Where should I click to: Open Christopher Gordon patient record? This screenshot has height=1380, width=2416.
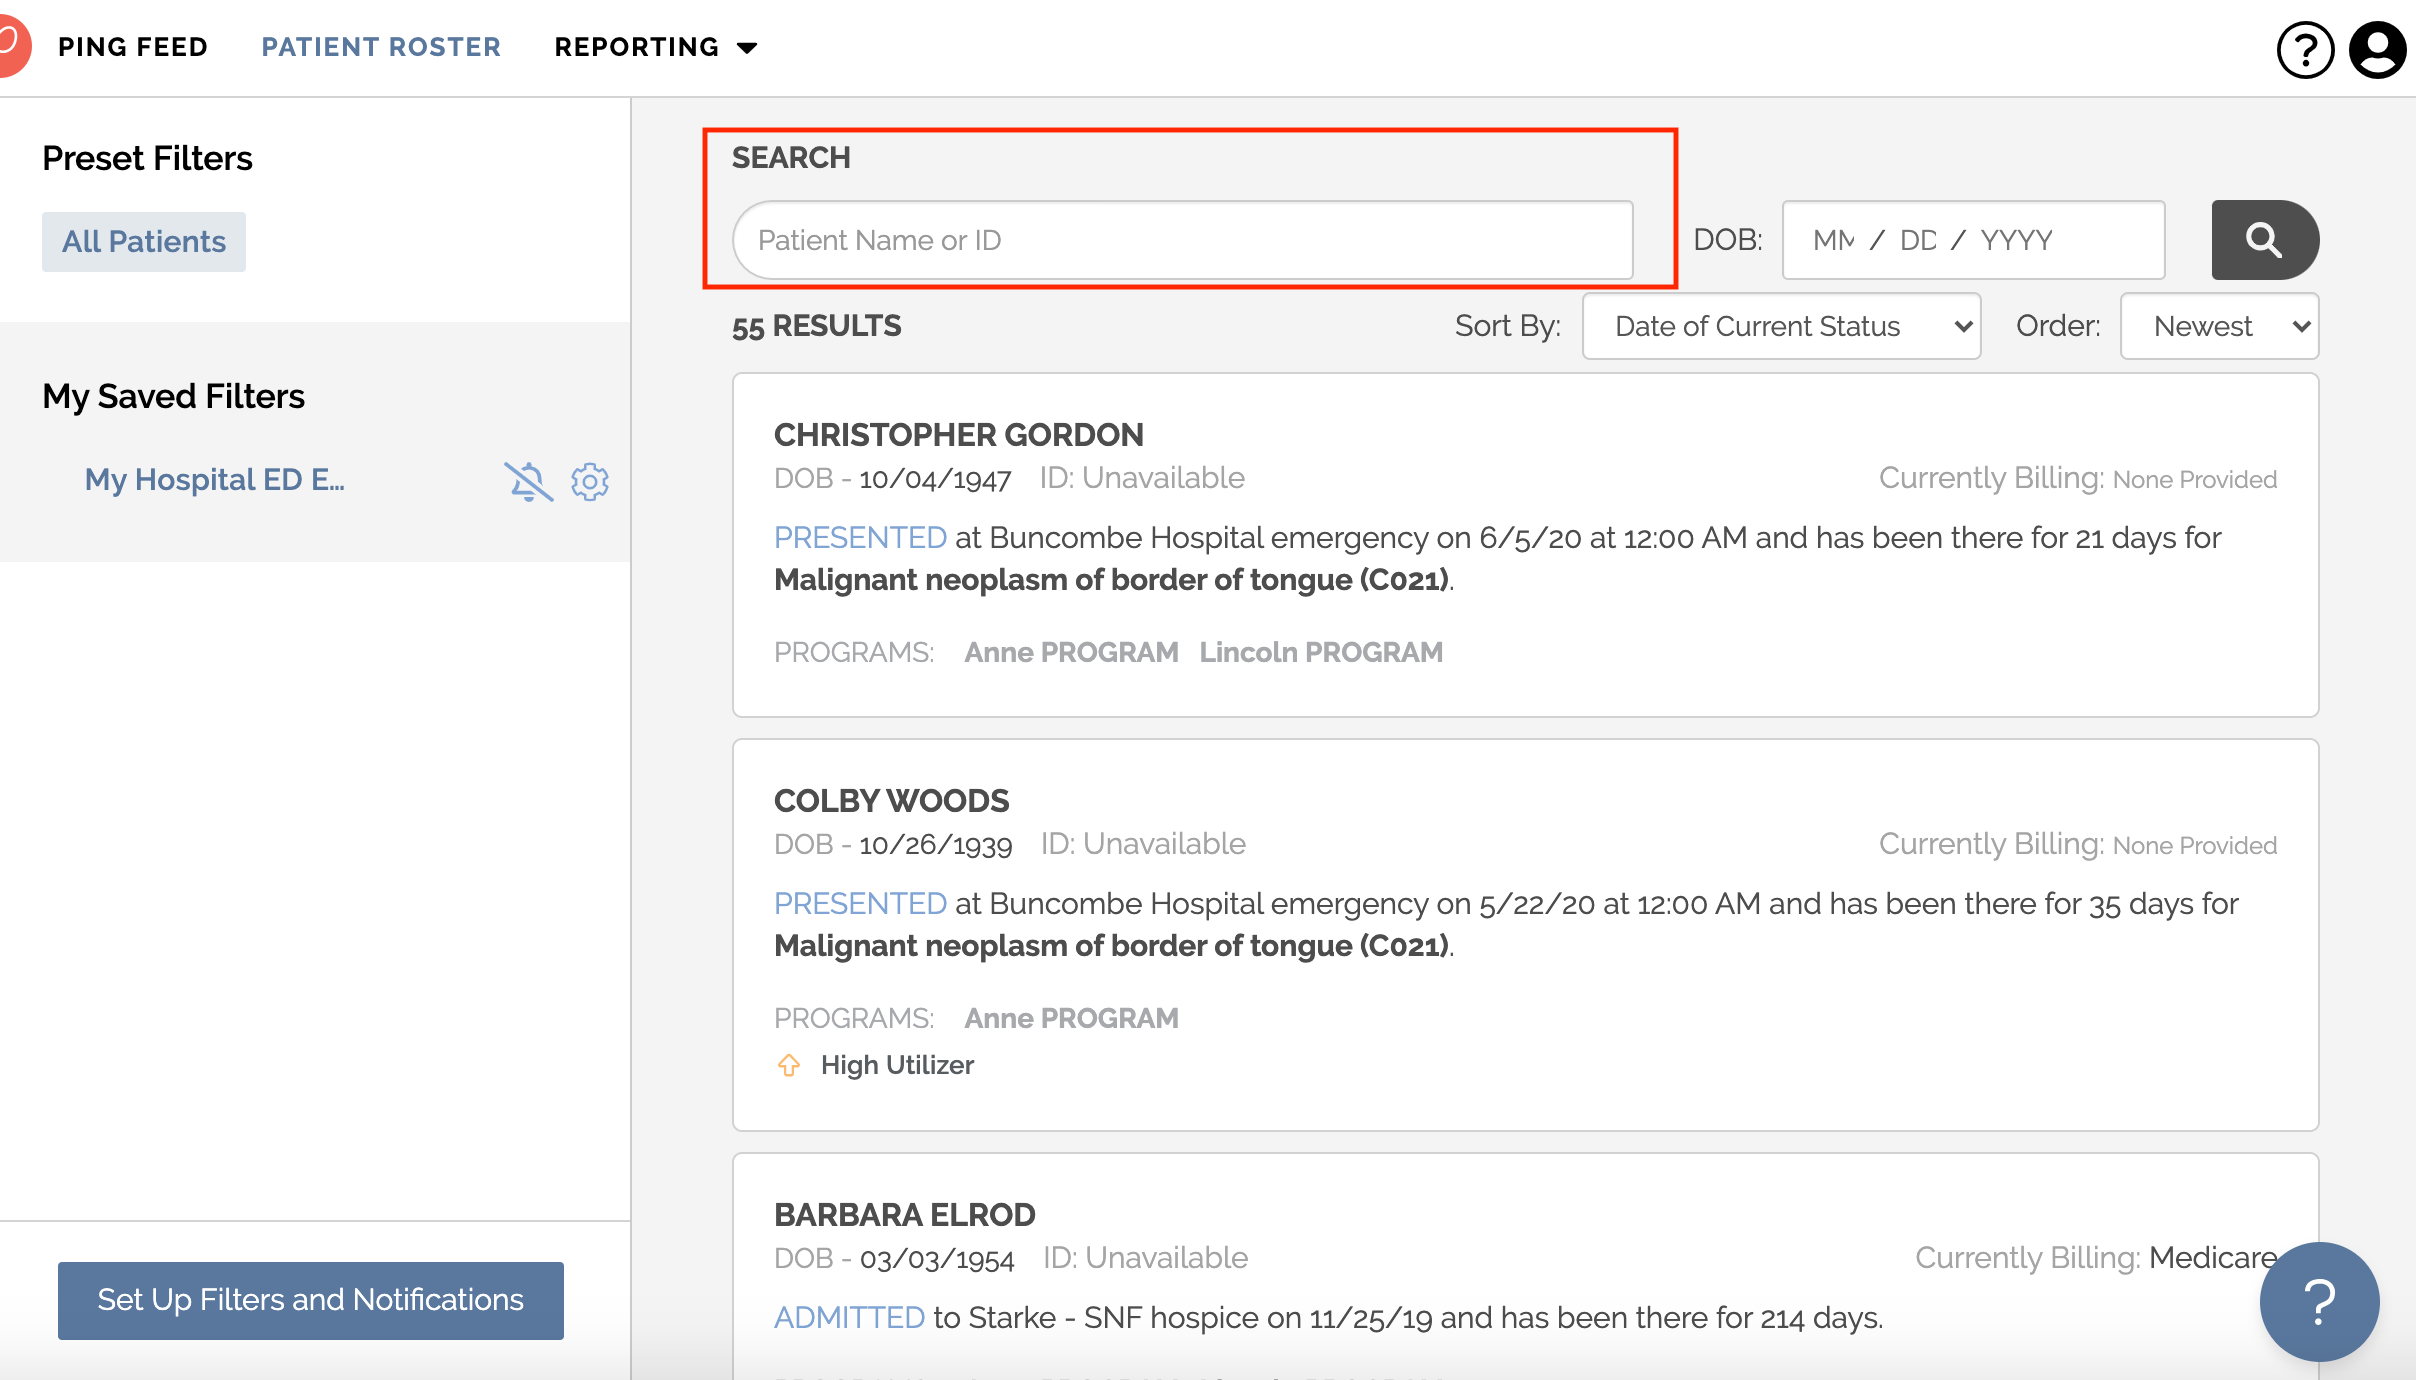point(958,435)
